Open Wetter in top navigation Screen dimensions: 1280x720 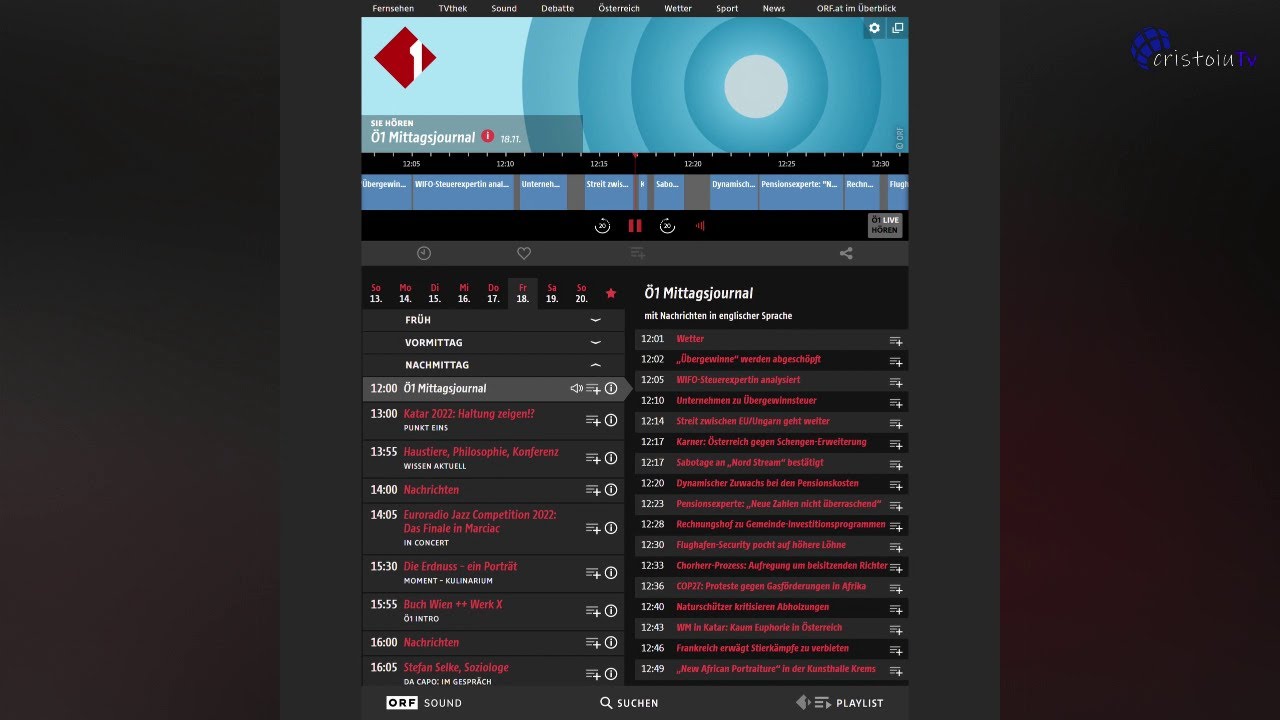tap(678, 8)
